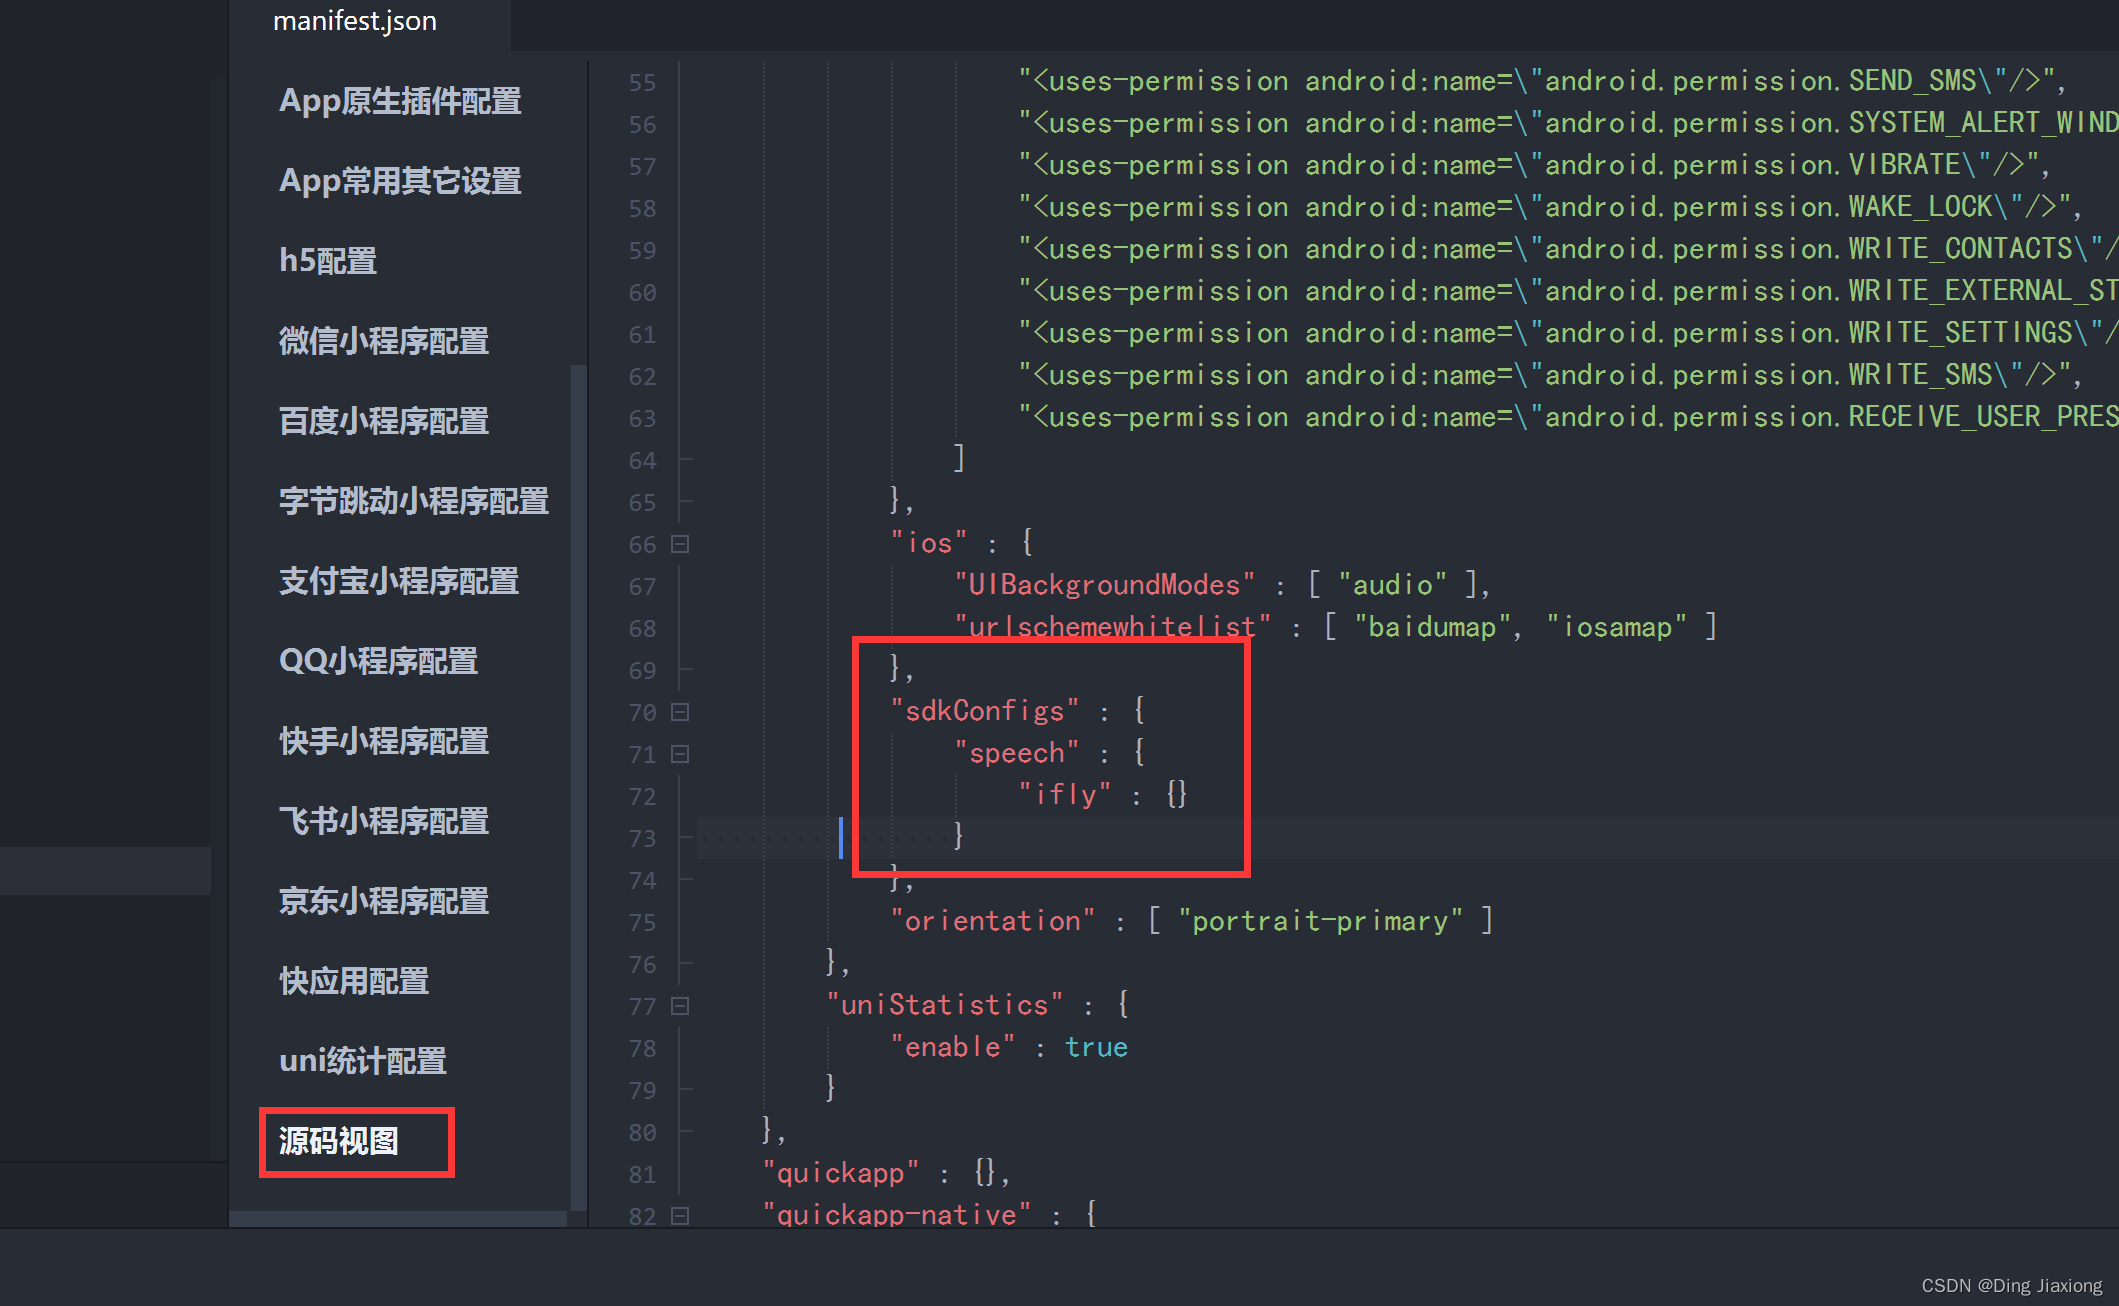Collapse the "speech" block at line 71
The width and height of the screenshot is (2119, 1306).
[680, 754]
